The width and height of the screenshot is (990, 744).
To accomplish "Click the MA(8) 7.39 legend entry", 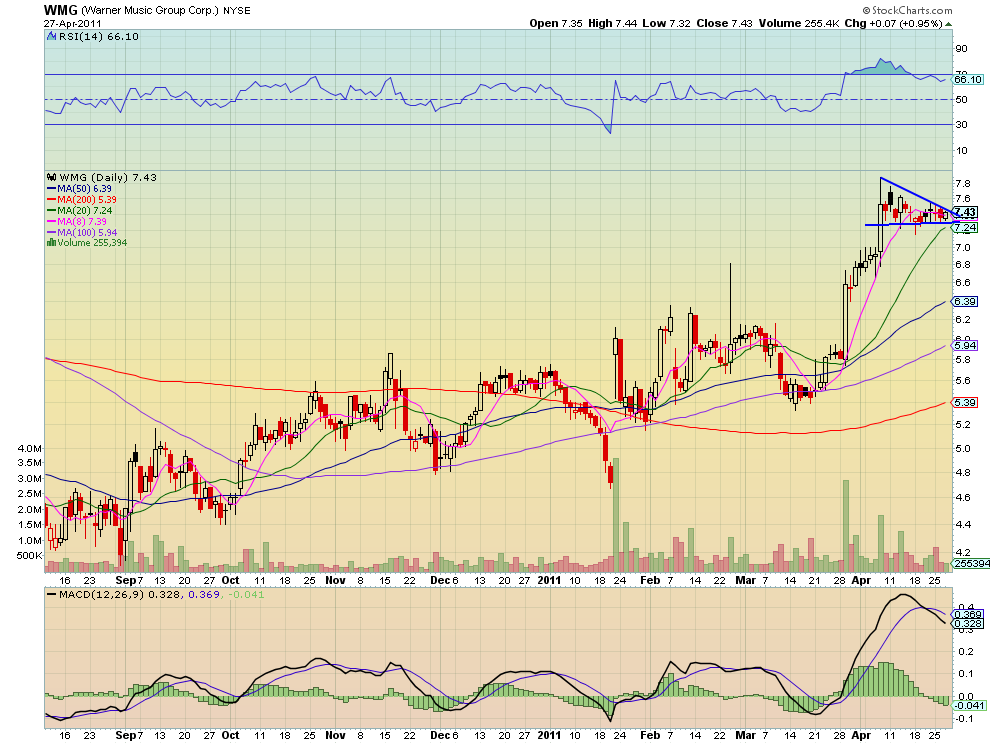I will [77, 222].
